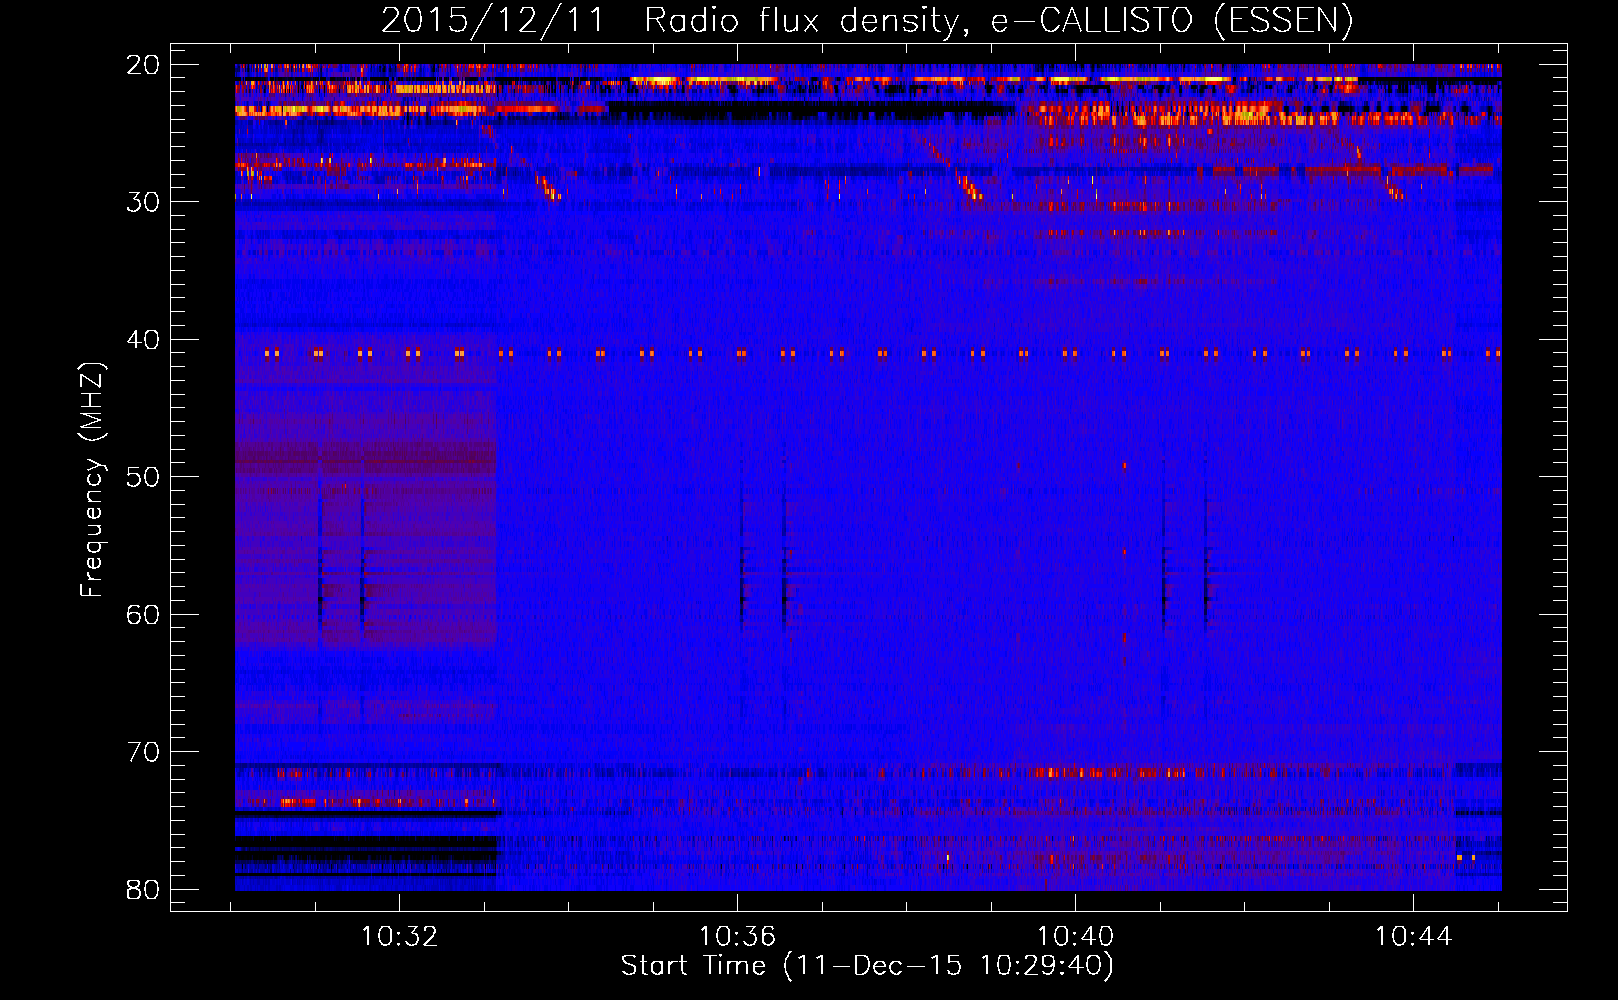1618x1000 pixels.
Task: Click the 'Frequency (MHZ)' axis label
Action: (x=92, y=480)
